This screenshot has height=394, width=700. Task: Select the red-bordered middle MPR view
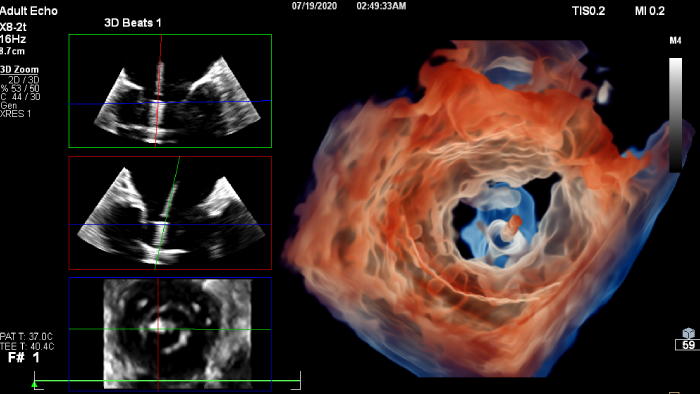pyautogui.click(x=170, y=213)
